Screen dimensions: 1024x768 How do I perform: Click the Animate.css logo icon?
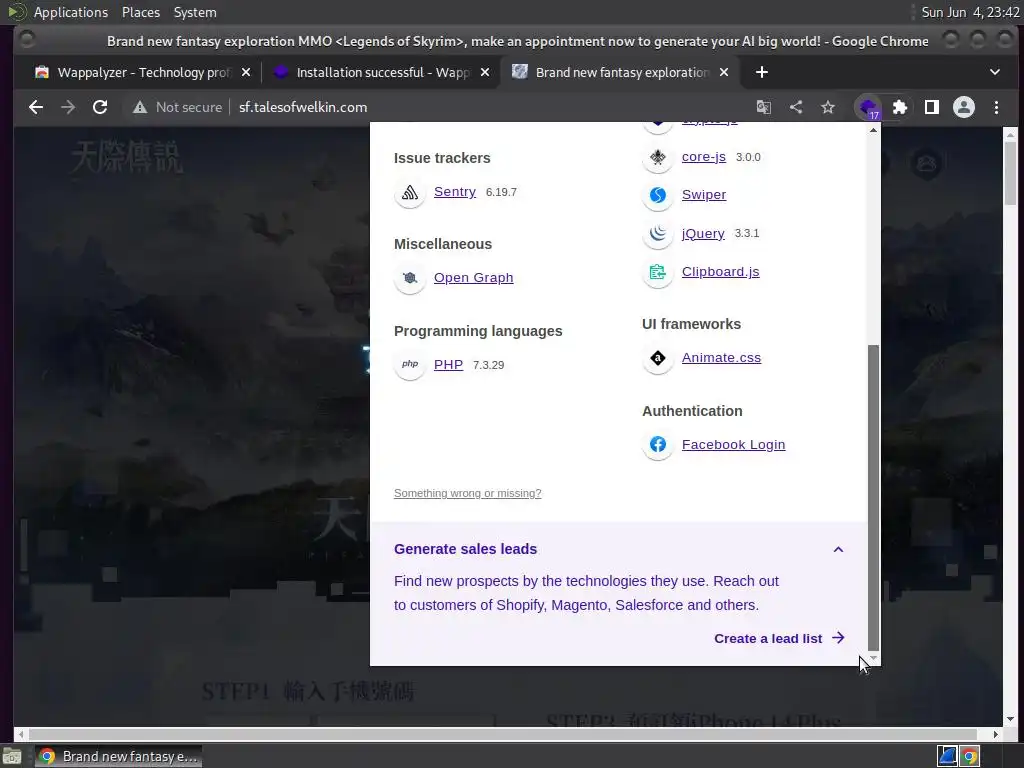(658, 358)
